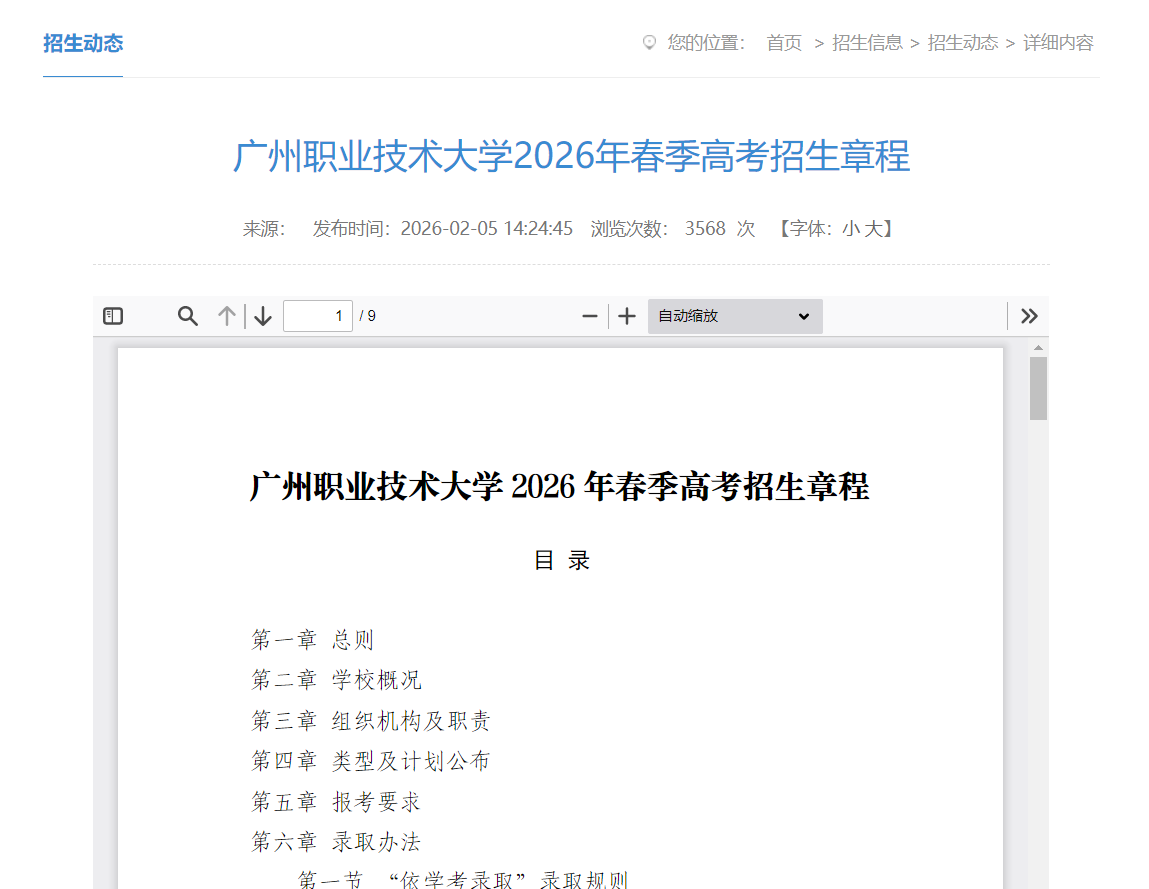1149x889 pixels.
Task: Zoom out of the document
Action: click(x=589, y=315)
